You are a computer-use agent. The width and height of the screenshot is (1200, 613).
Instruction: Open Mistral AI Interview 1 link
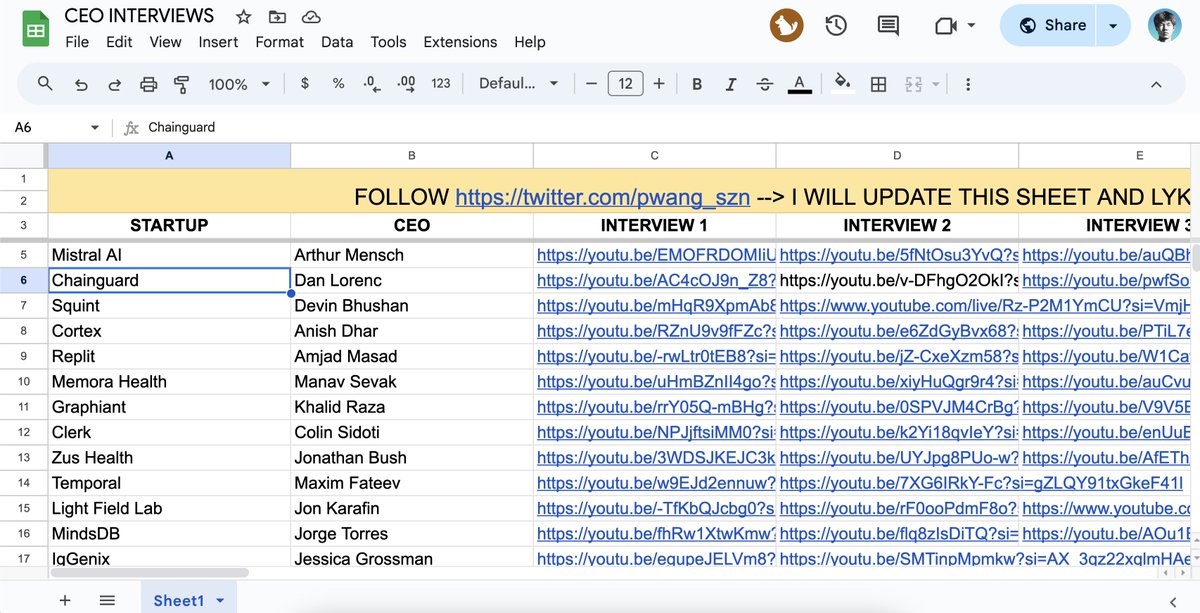[x=656, y=255]
